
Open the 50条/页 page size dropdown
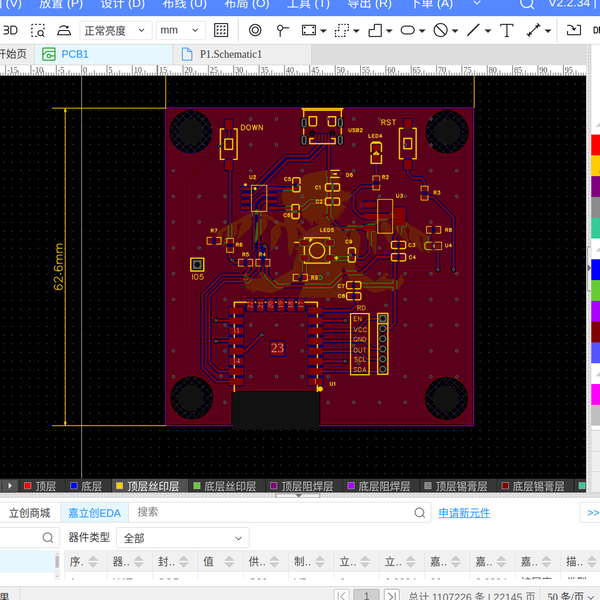[571, 595]
